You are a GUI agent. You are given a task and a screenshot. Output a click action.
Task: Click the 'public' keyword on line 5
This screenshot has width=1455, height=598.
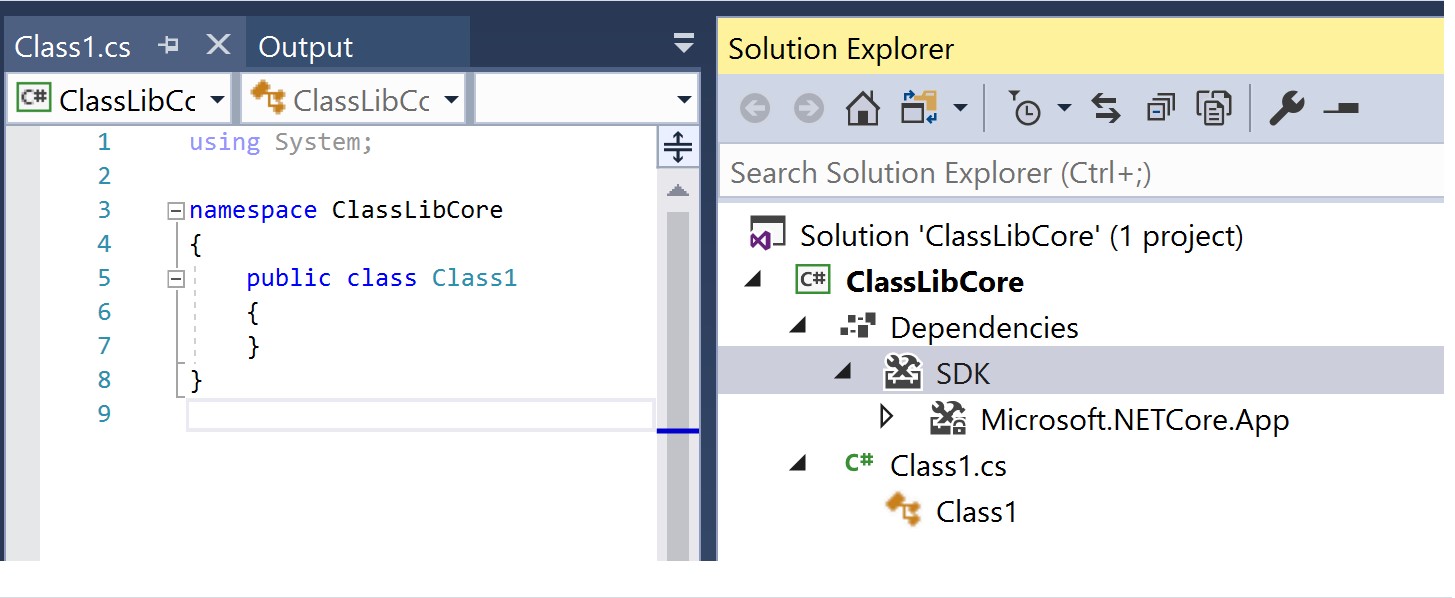coord(289,278)
